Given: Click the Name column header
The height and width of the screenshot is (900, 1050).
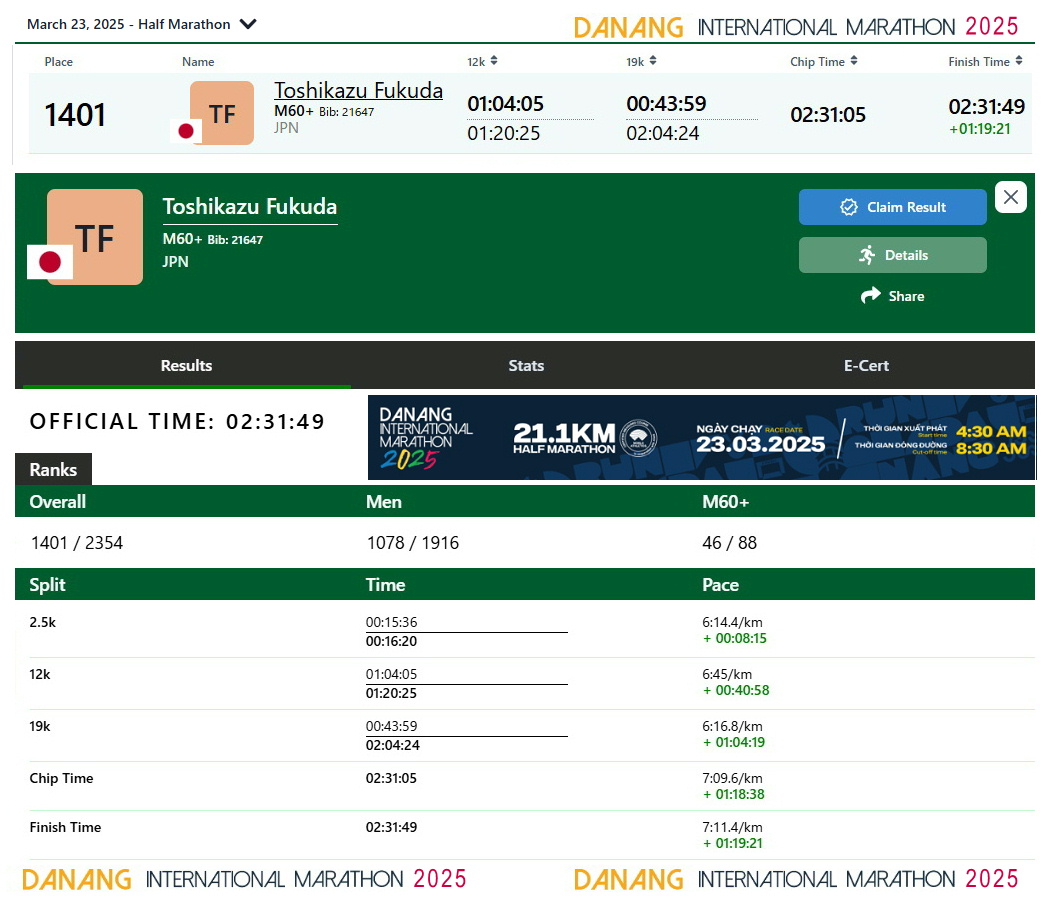Looking at the screenshot, I should pos(198,62).
